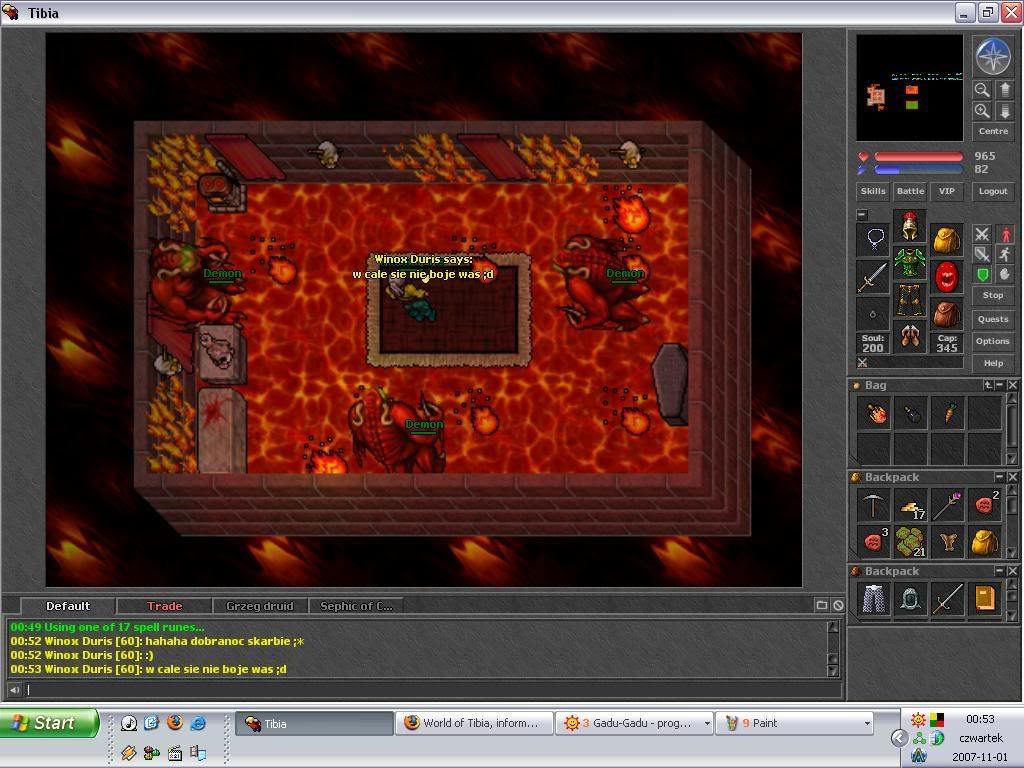Screen dimensions: 1024x768
Task: Minimize the Bag container
Action: click(x=1000, y=385)
